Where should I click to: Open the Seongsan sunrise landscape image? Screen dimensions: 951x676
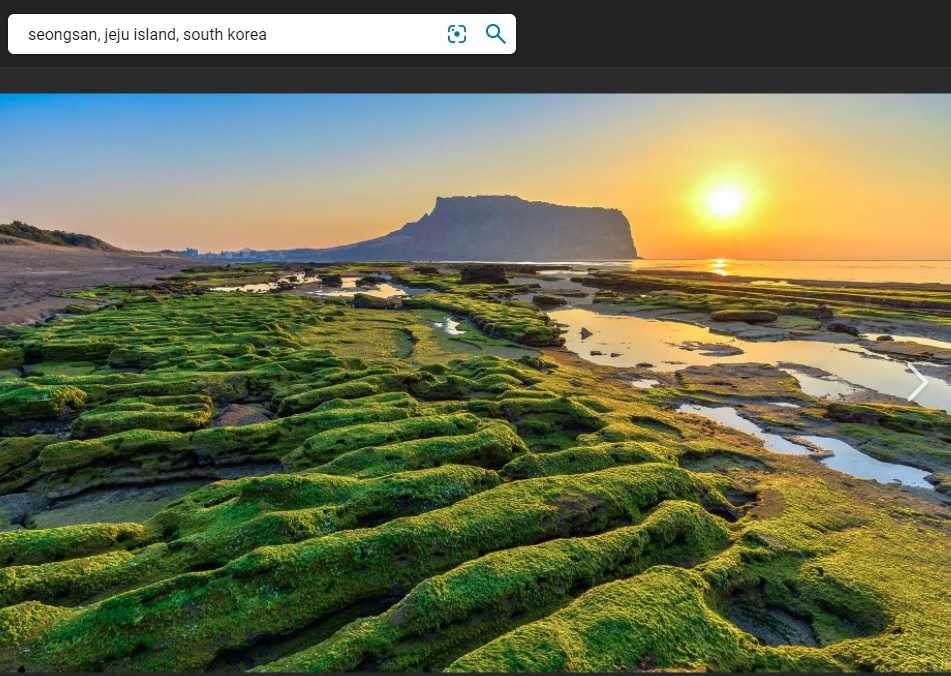pyautogui.click(x=476, y=383)
